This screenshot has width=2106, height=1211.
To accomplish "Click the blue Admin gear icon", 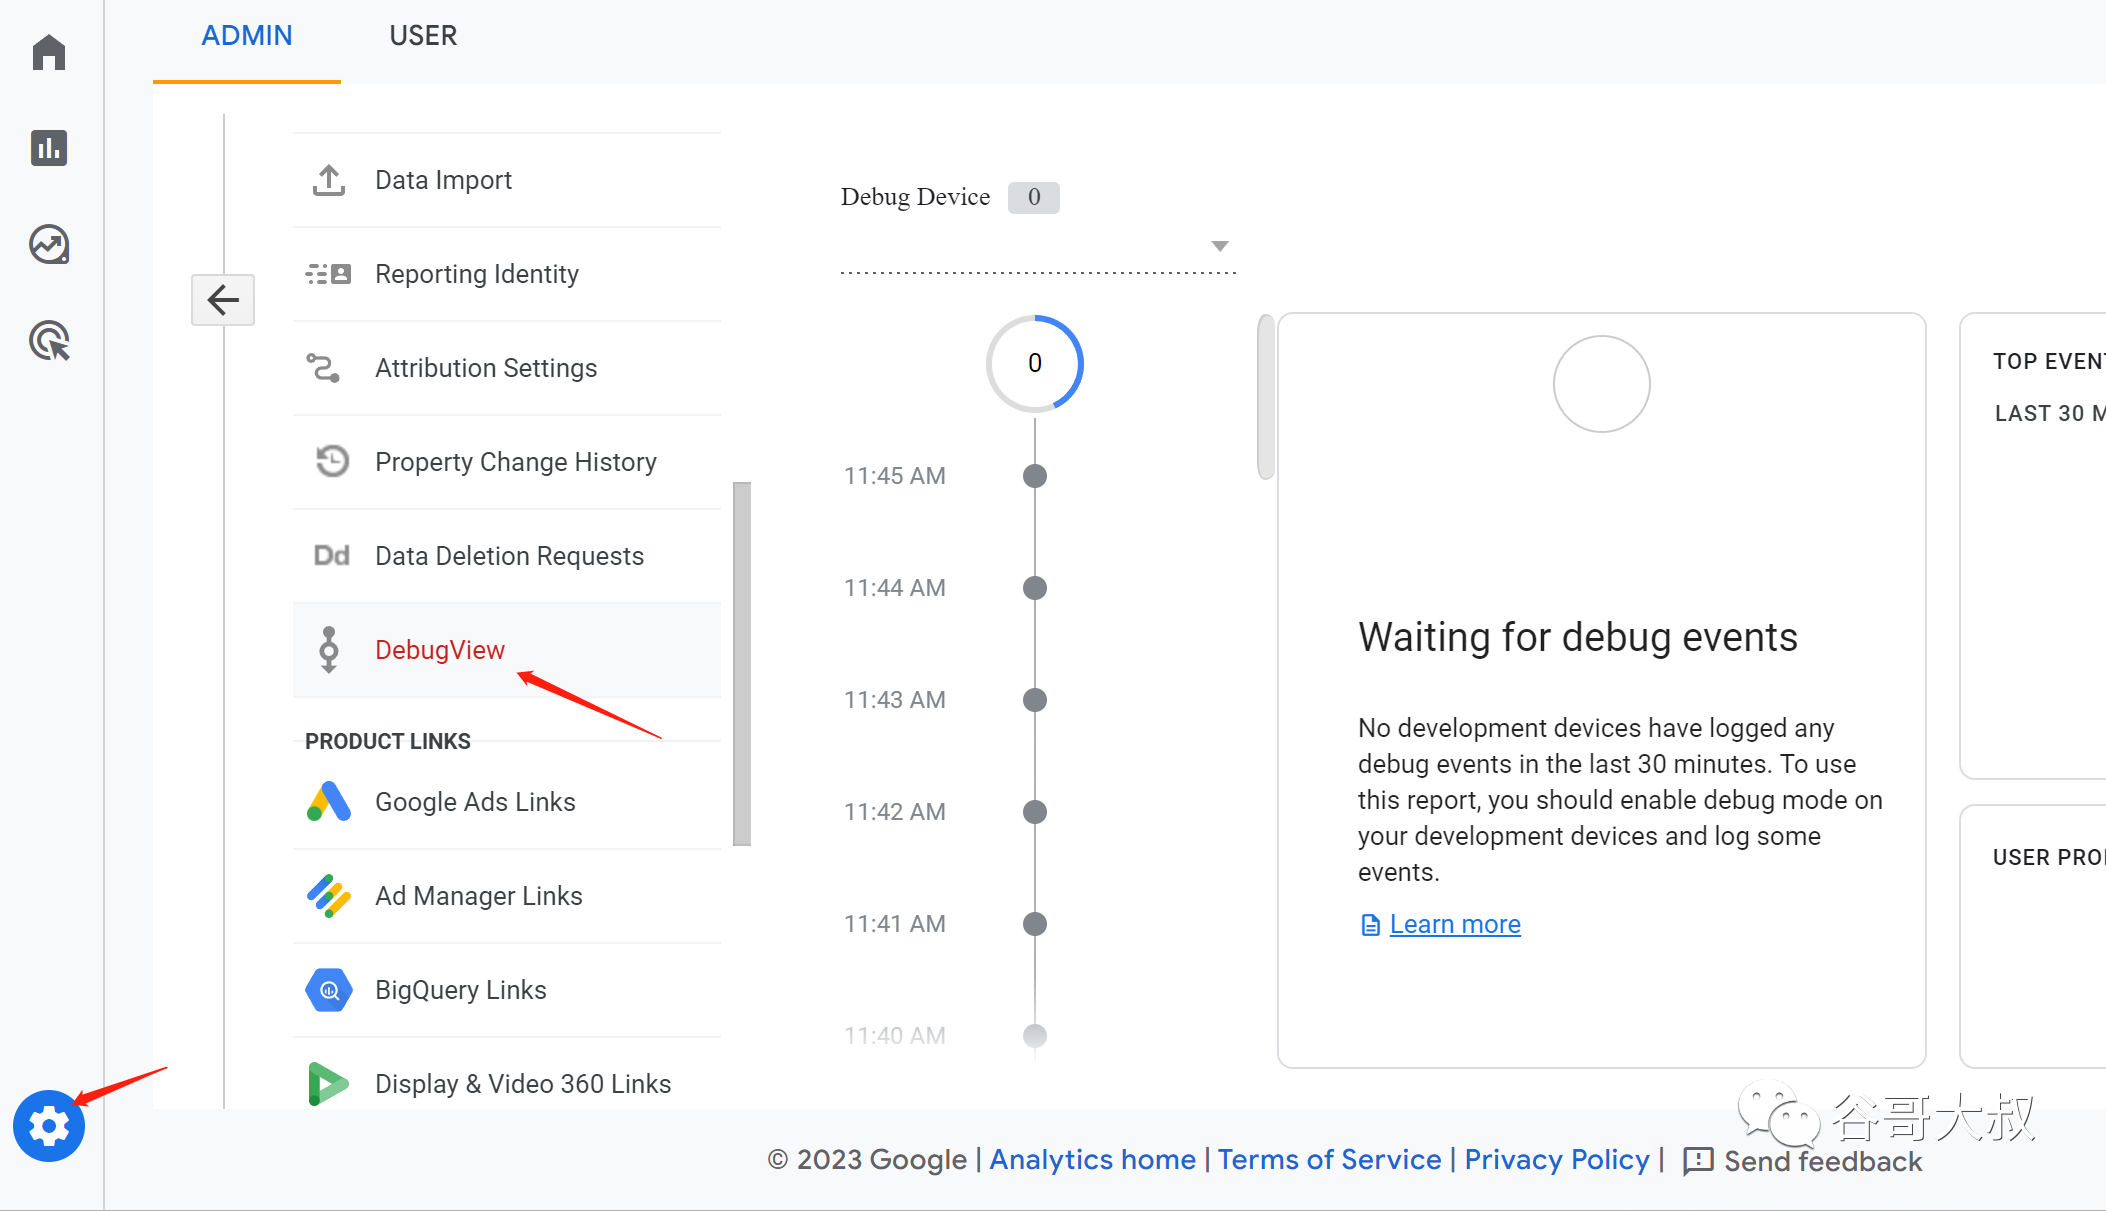I will [48, 1126].
